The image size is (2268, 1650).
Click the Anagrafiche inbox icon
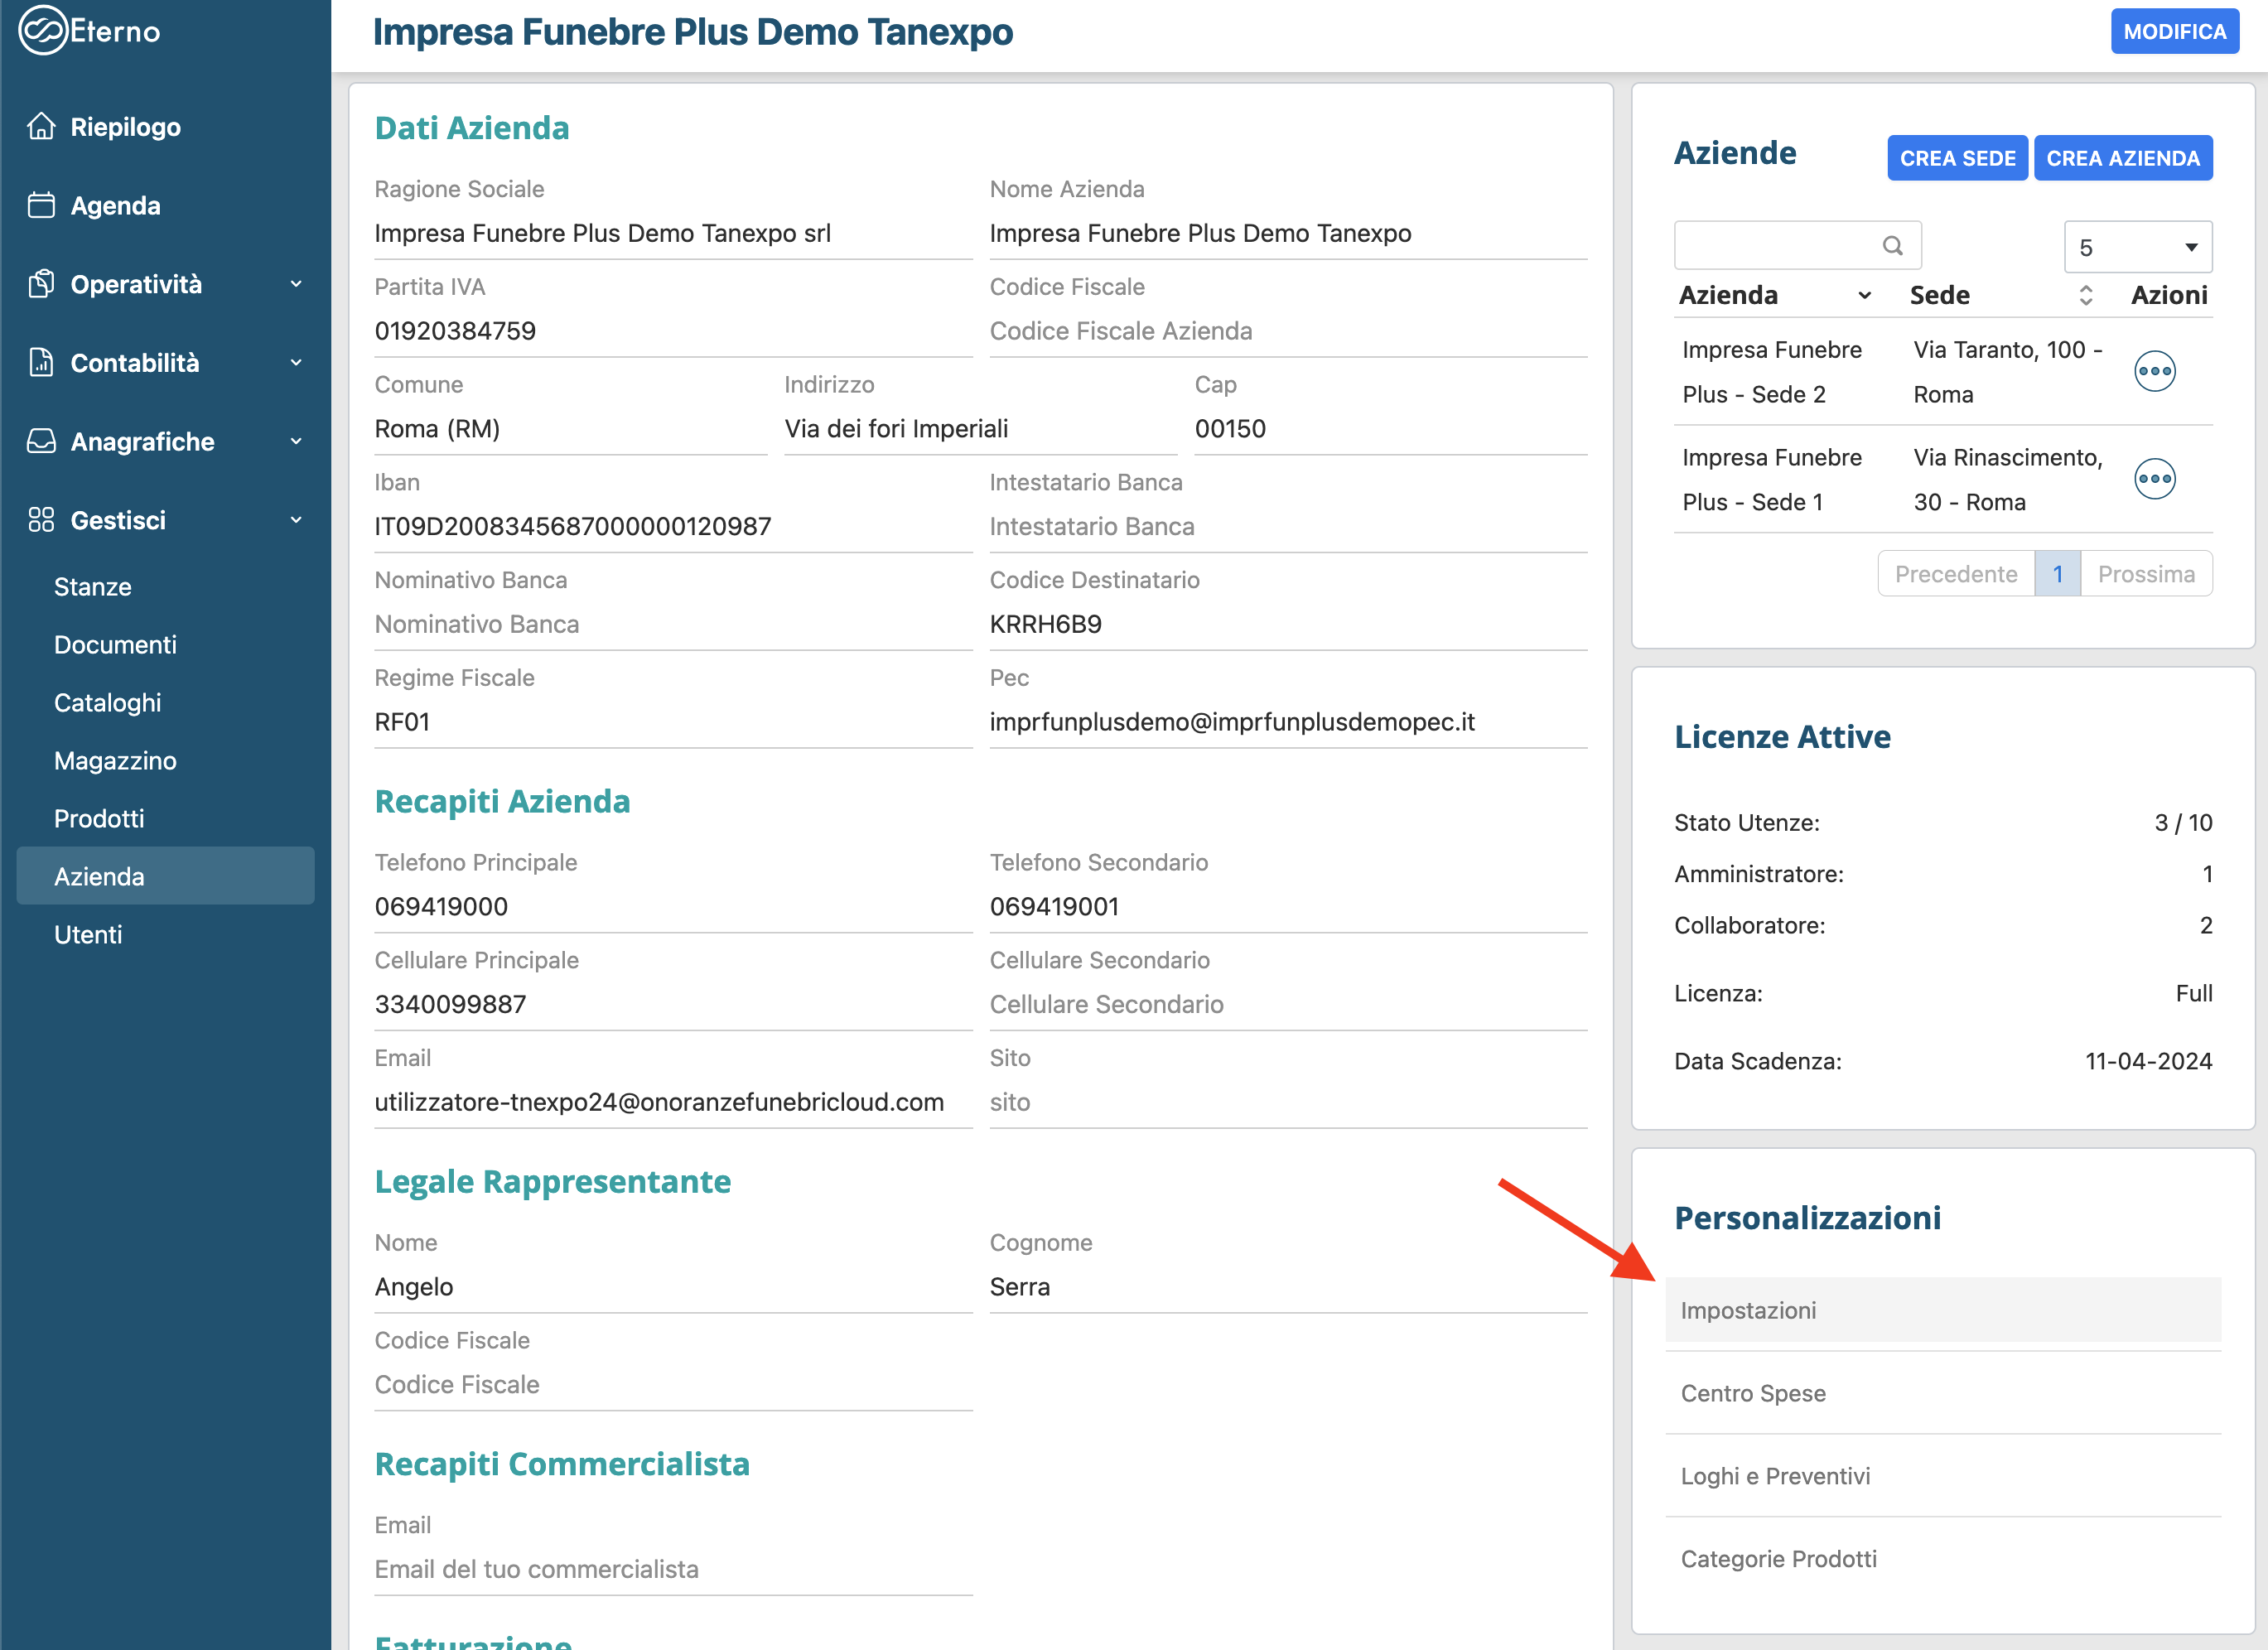tap(41, 441)
